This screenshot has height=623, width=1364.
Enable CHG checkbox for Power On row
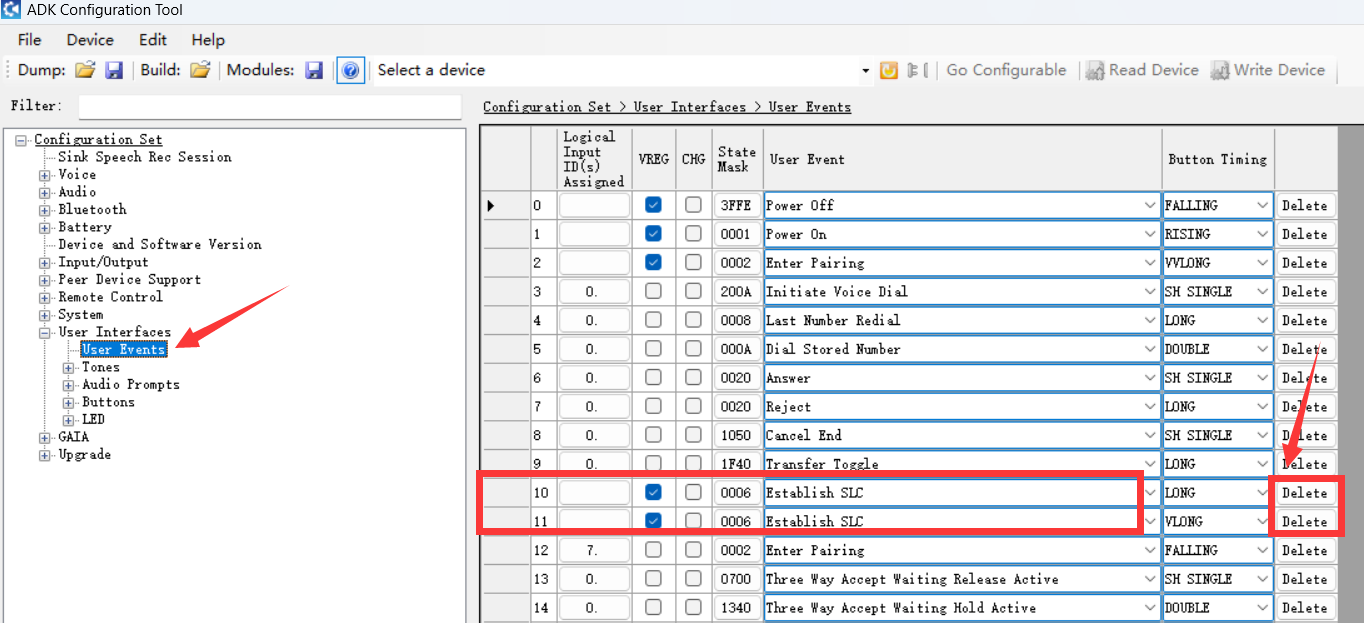[693, 234]
